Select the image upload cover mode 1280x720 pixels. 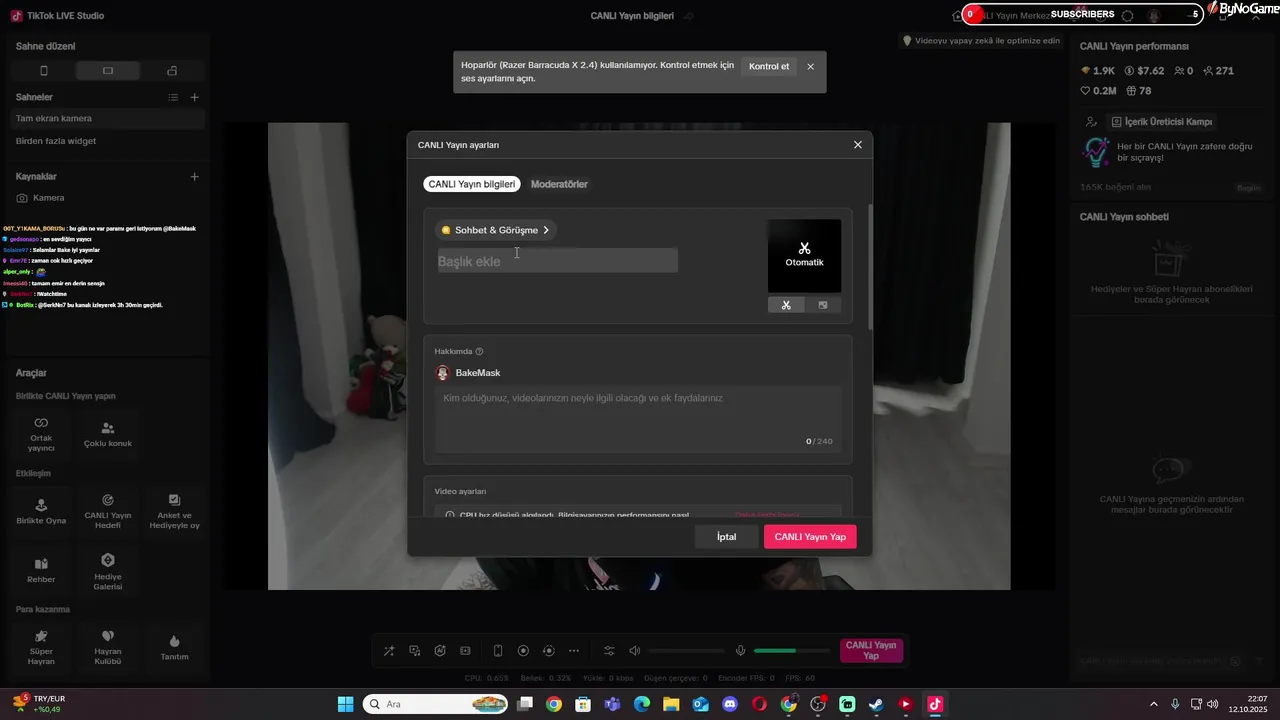click(x=823, y=305)
